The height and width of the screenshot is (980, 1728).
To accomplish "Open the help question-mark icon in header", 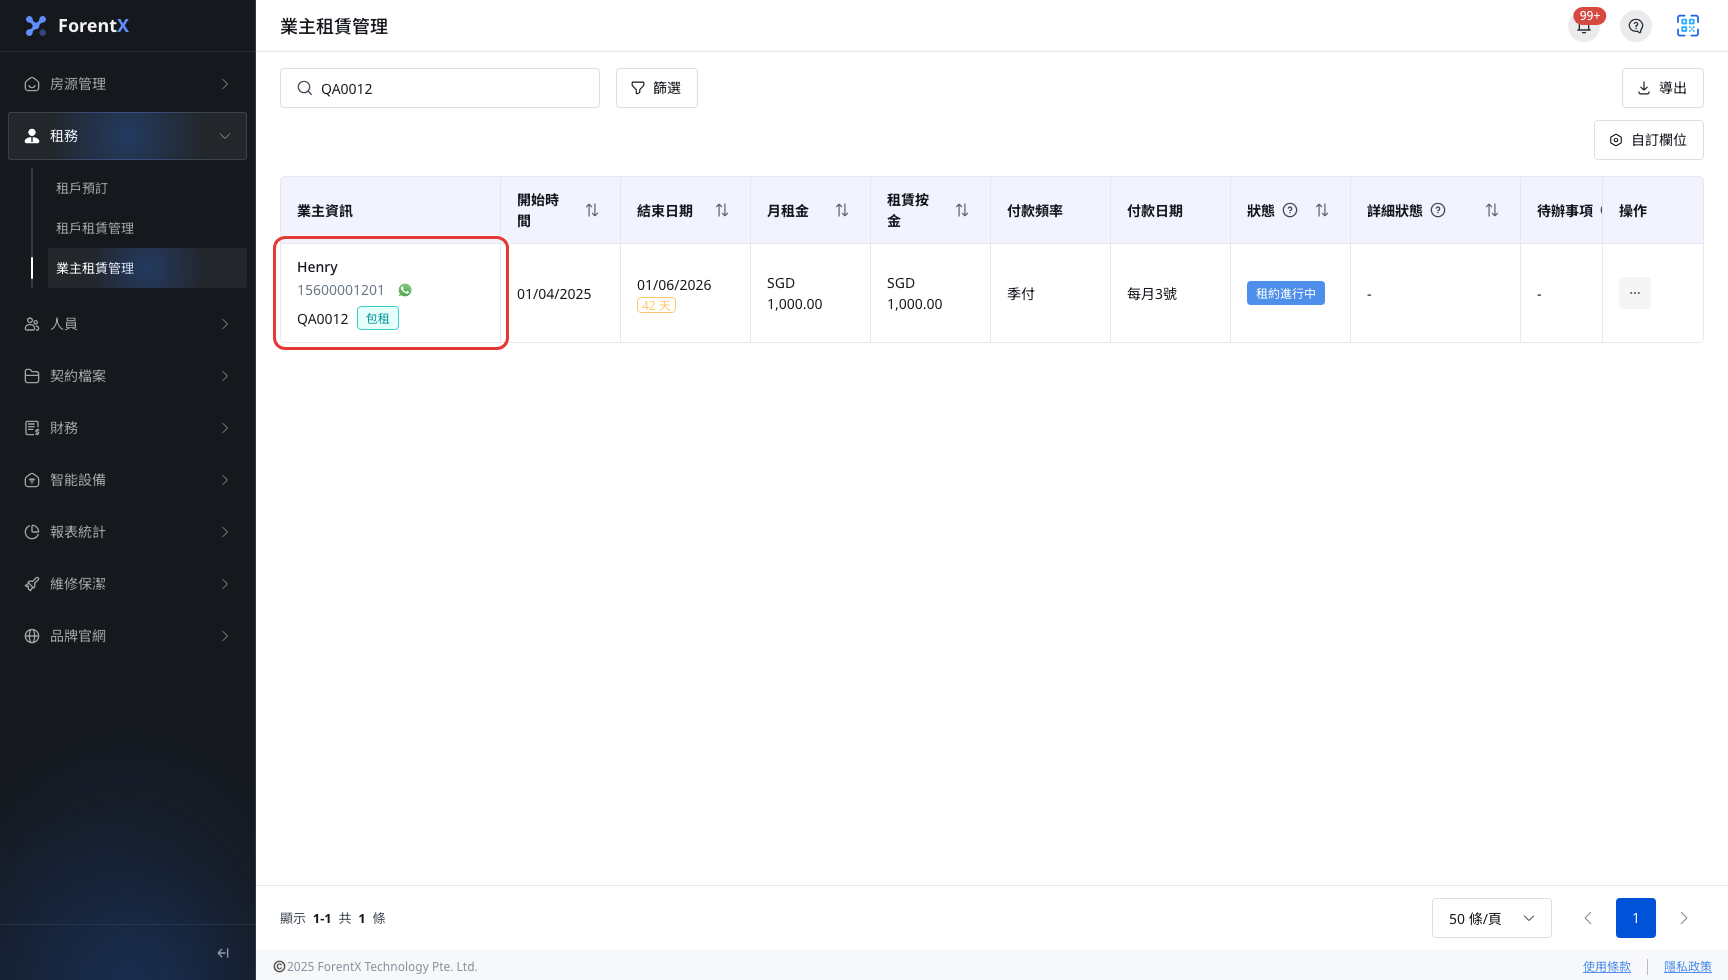I will pyautogui.click(x=1636, y=26).
